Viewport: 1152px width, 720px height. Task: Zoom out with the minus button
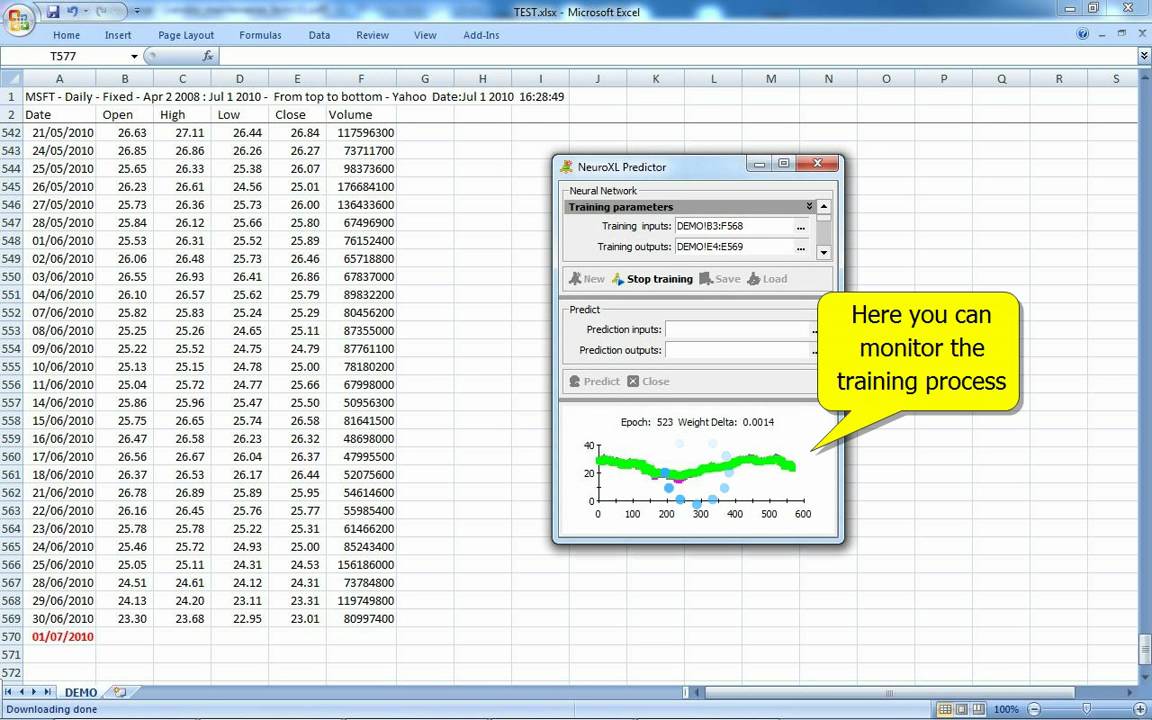[1034, 710]
